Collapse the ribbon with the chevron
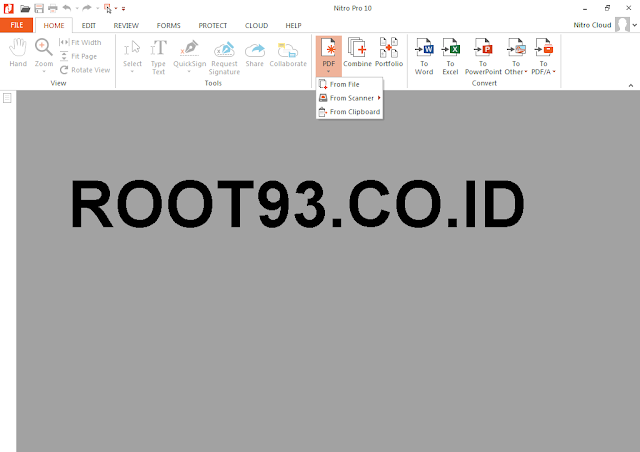Screen dimensions: 640x452 (x=631, y=85)
